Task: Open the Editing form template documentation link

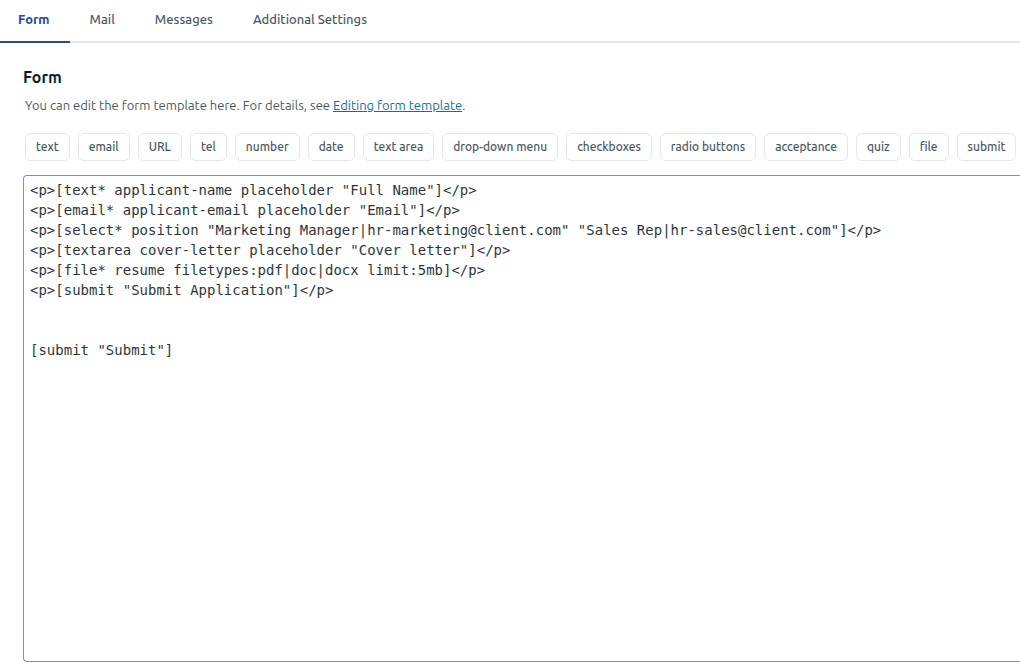Action: point(397,105)
